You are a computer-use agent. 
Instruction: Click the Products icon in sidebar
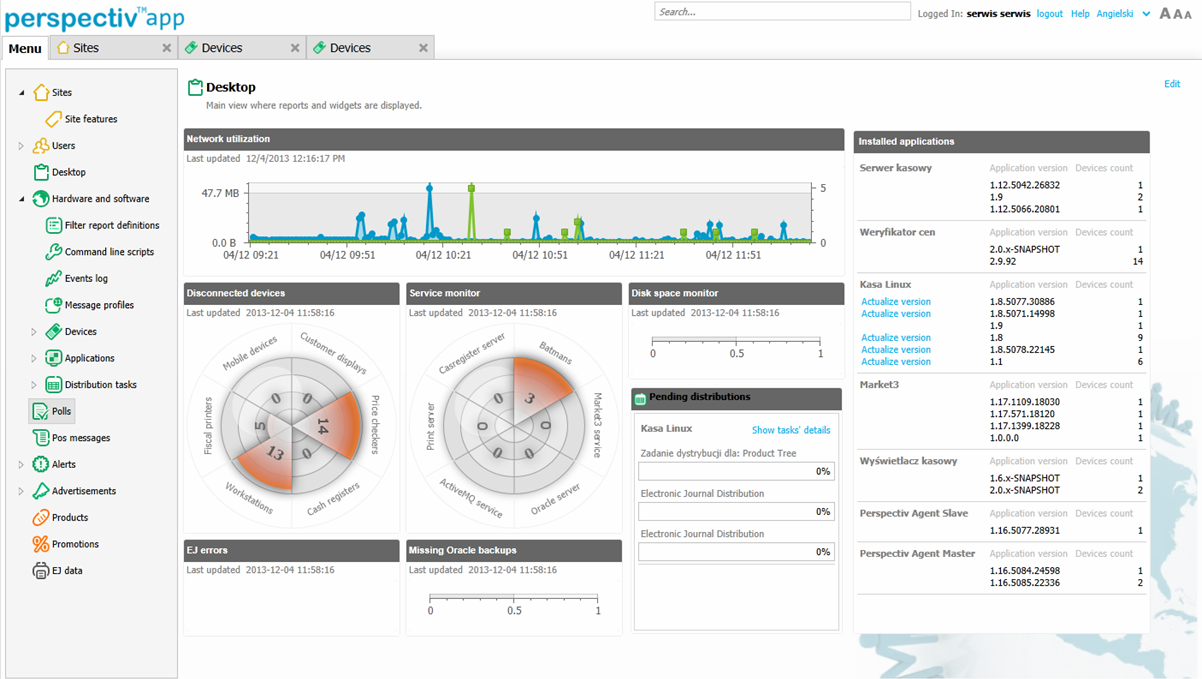tap(41, 518)
